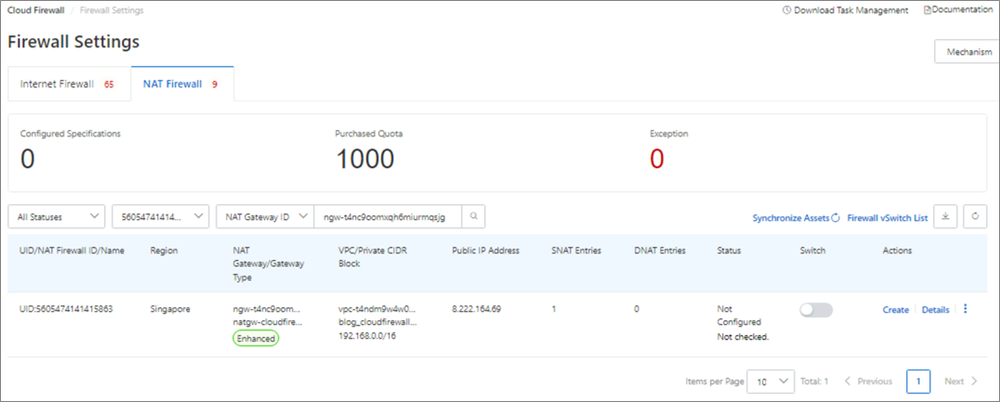Click the Total: 1 pagination text
This screenshot has width=1000, height=402.
(814, 381)
